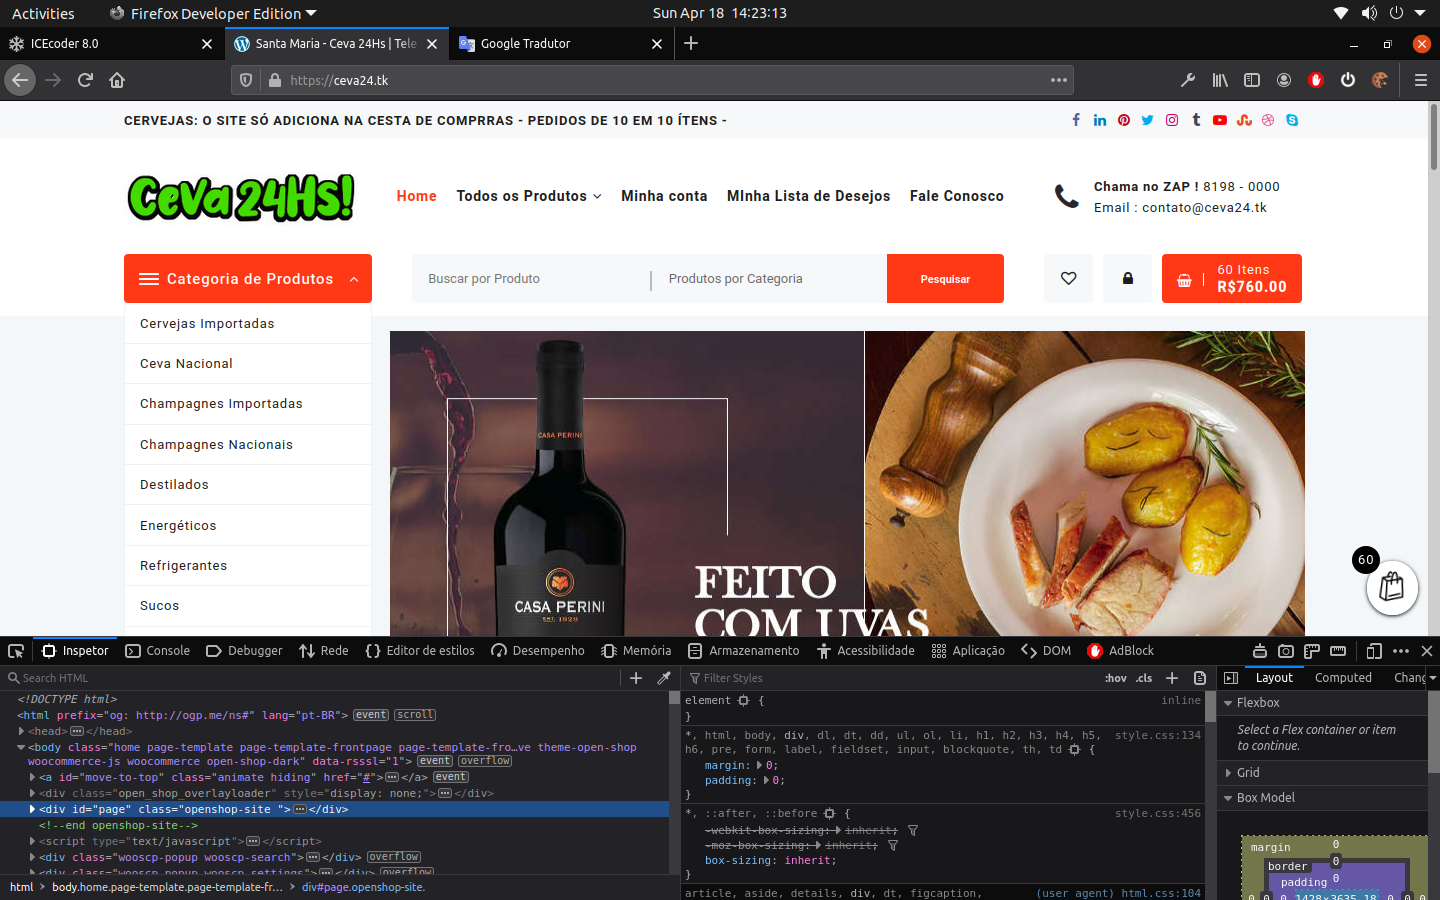Activate the element picker in DevTools
This screenshot has width=1440, height=900.
pyautogui.click(x=16, y=651)
